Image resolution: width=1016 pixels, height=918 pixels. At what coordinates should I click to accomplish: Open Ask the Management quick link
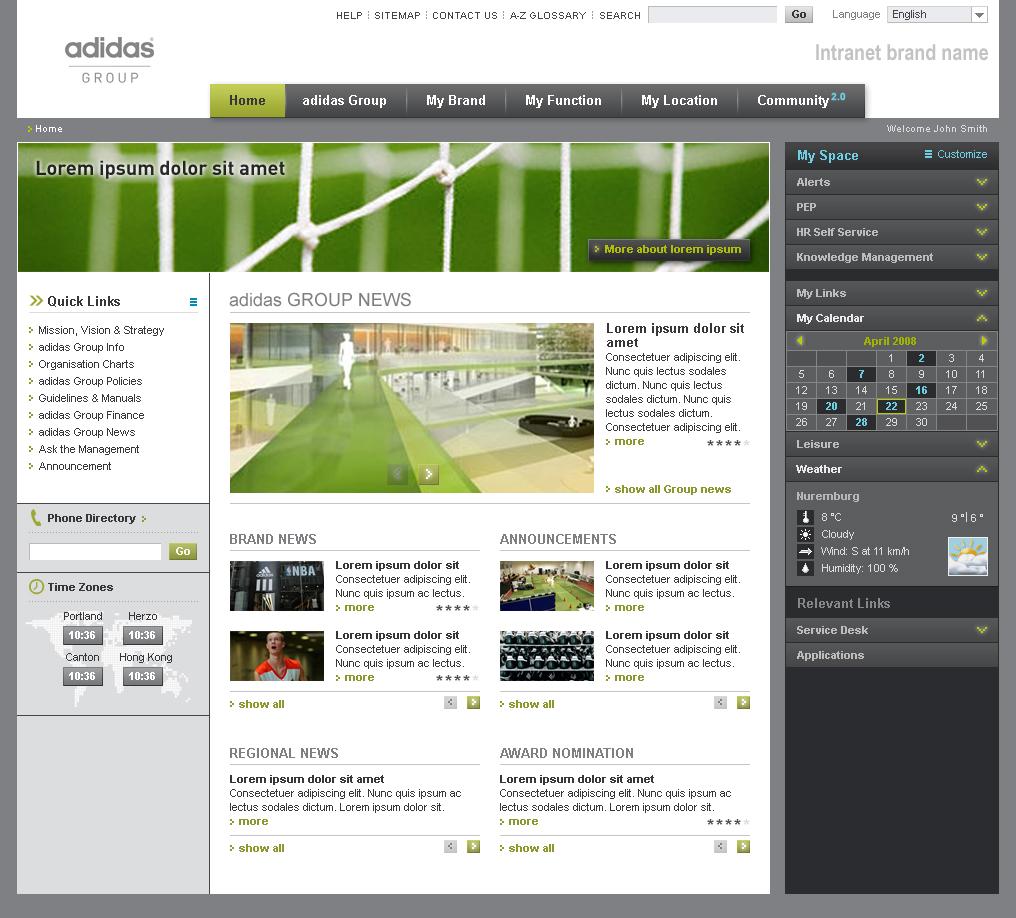[89, 449]
